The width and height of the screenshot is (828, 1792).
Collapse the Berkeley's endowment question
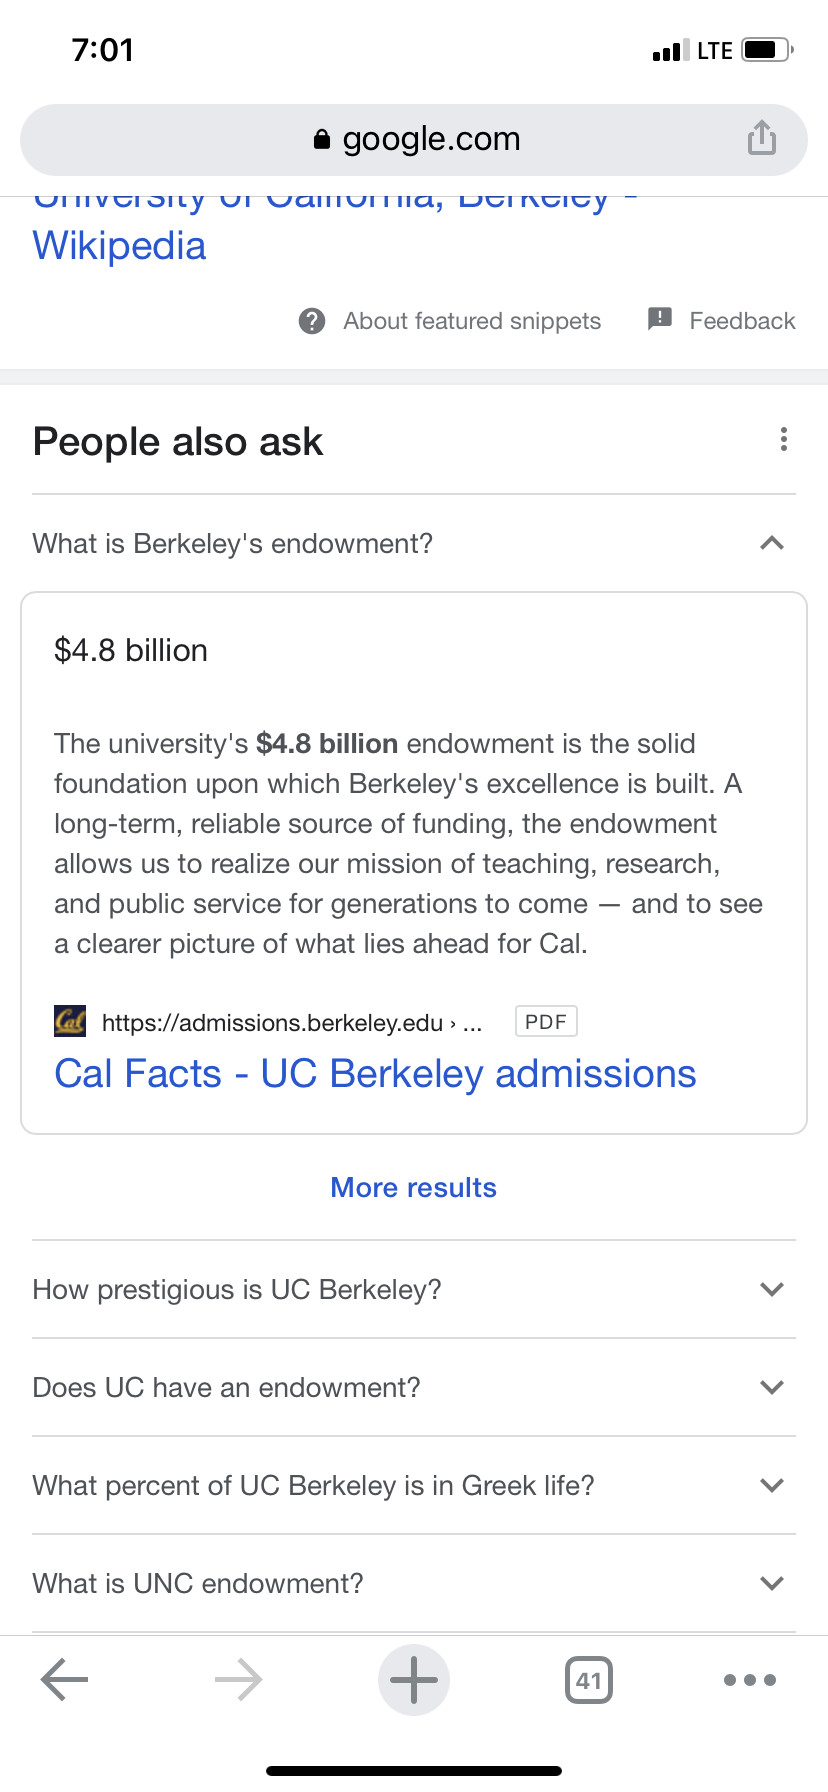click(x=414, y=543)
